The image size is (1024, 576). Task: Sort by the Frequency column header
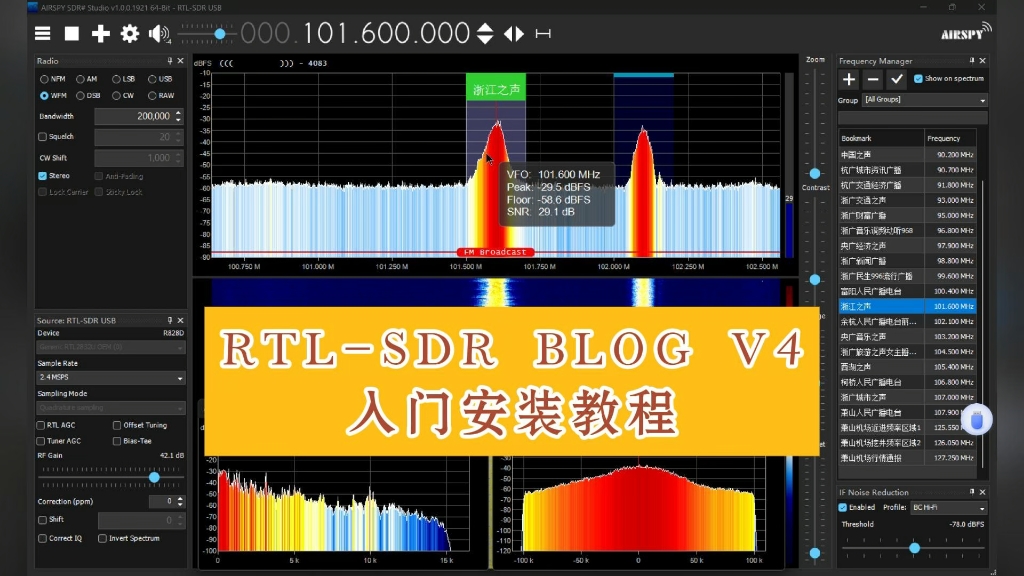click(x=950, y=138)
